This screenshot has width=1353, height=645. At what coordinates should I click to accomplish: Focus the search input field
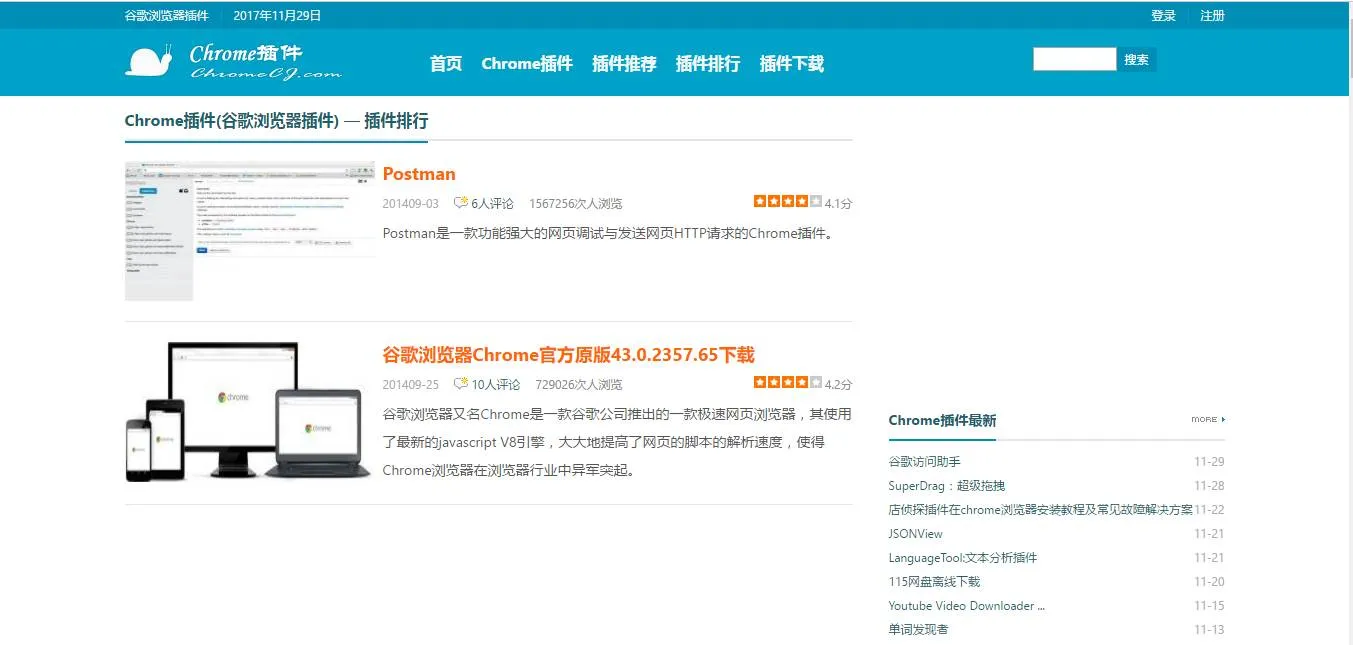[1074, 59]
